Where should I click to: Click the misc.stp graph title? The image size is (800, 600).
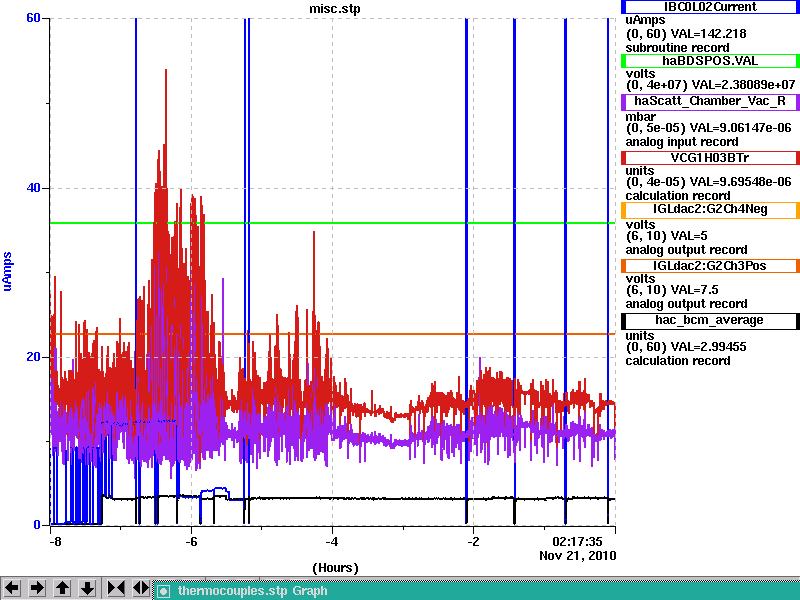click(334, 9)
